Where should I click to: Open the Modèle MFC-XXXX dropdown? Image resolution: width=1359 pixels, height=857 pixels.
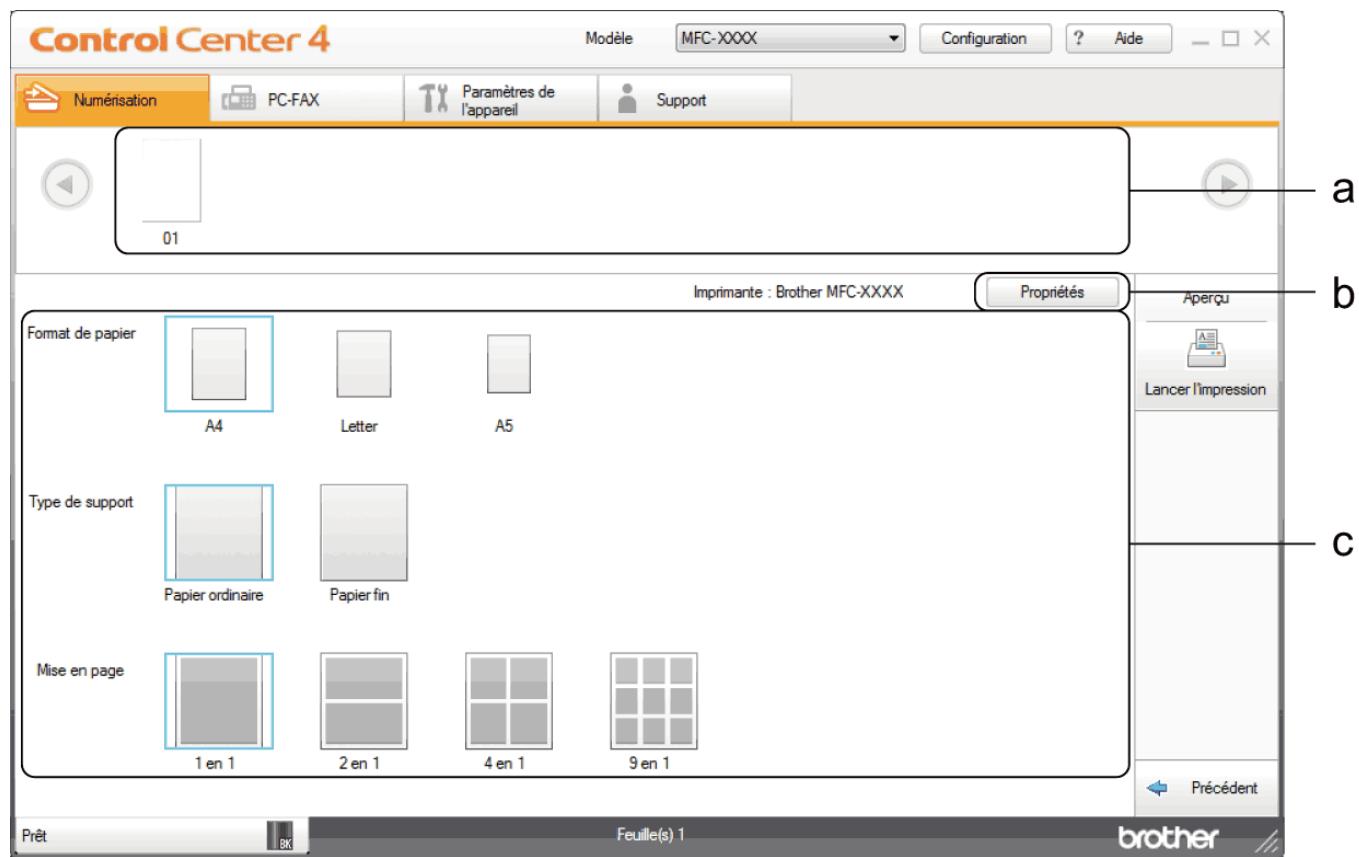[789, 38]
